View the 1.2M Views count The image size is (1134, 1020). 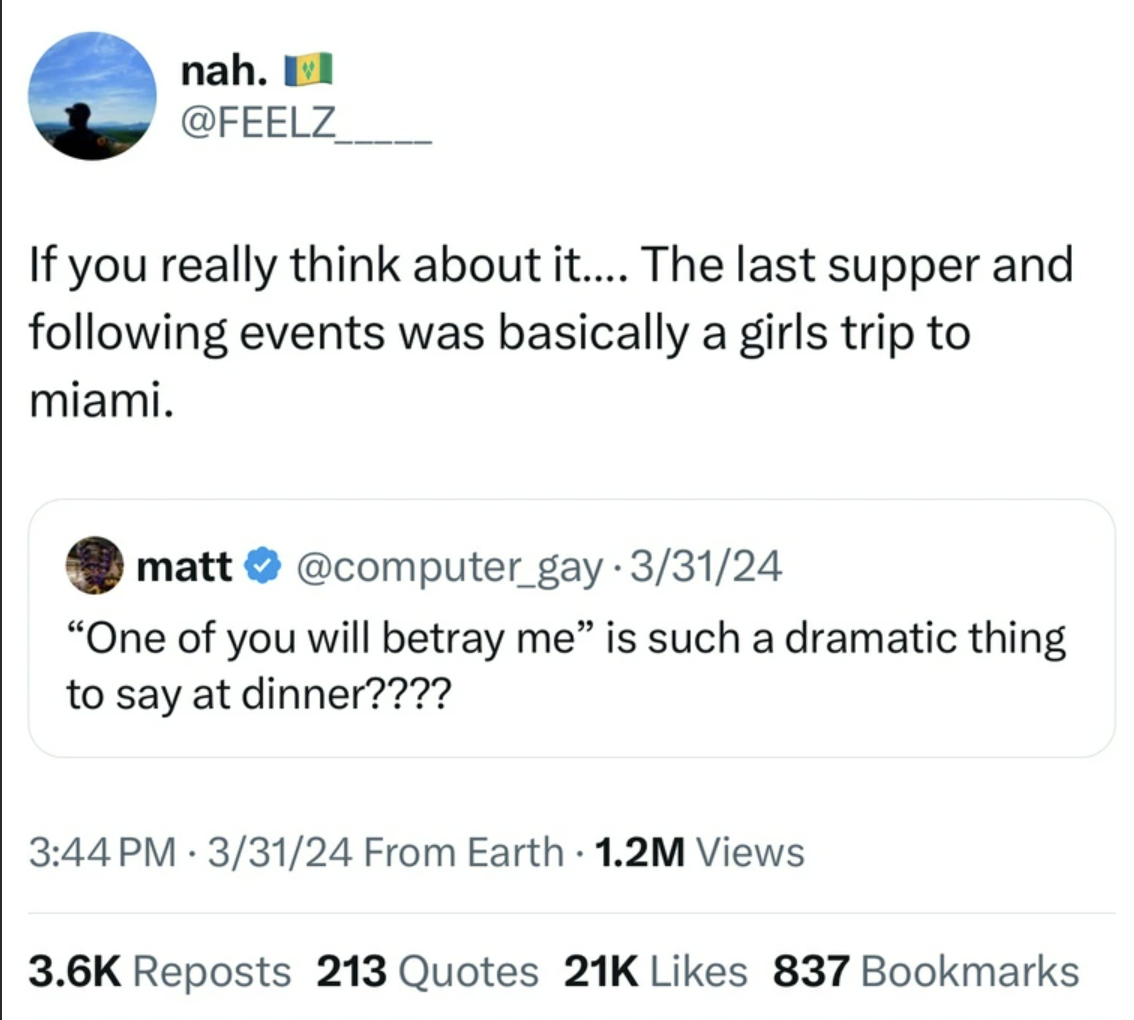(x=698, y=853)
